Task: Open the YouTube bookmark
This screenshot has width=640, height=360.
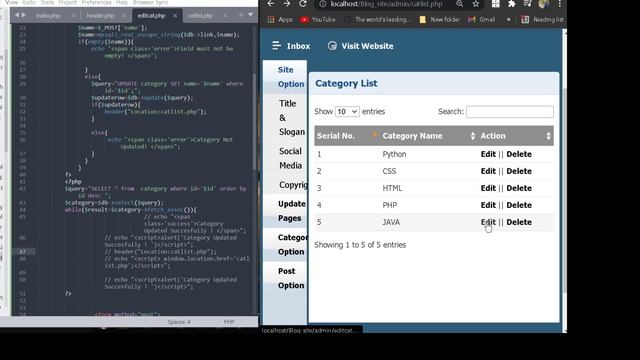Action: click(318, 19)
